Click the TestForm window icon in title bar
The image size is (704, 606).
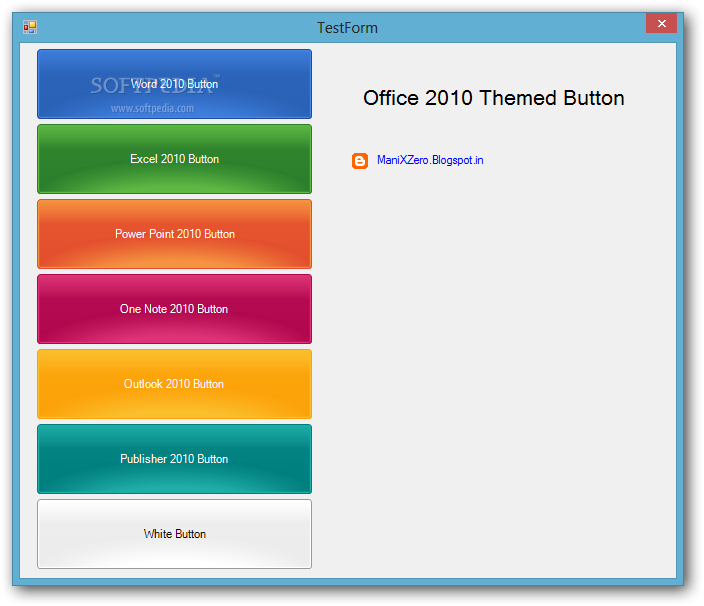point(30,27)
